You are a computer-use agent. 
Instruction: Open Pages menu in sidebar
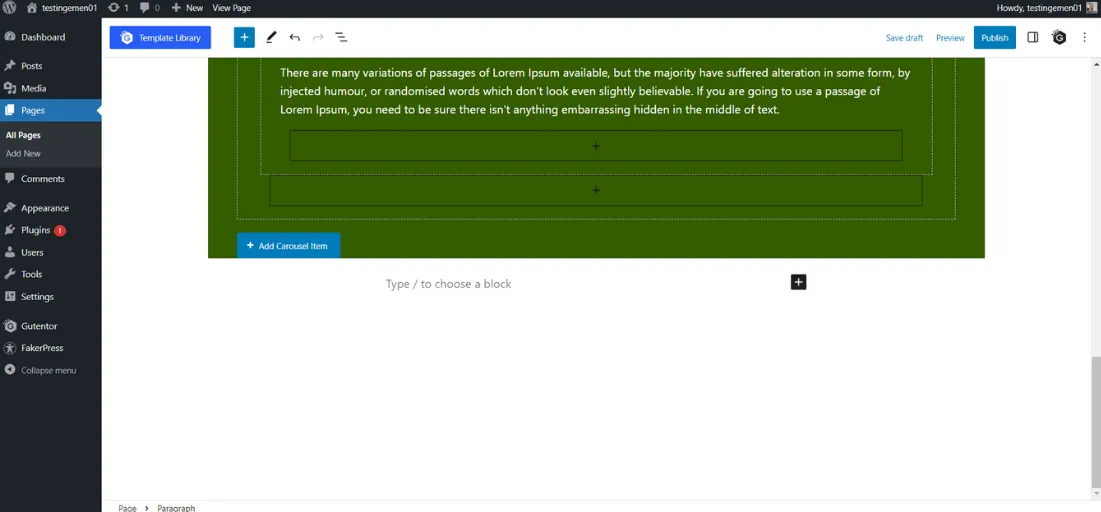[x=51, y=110]
